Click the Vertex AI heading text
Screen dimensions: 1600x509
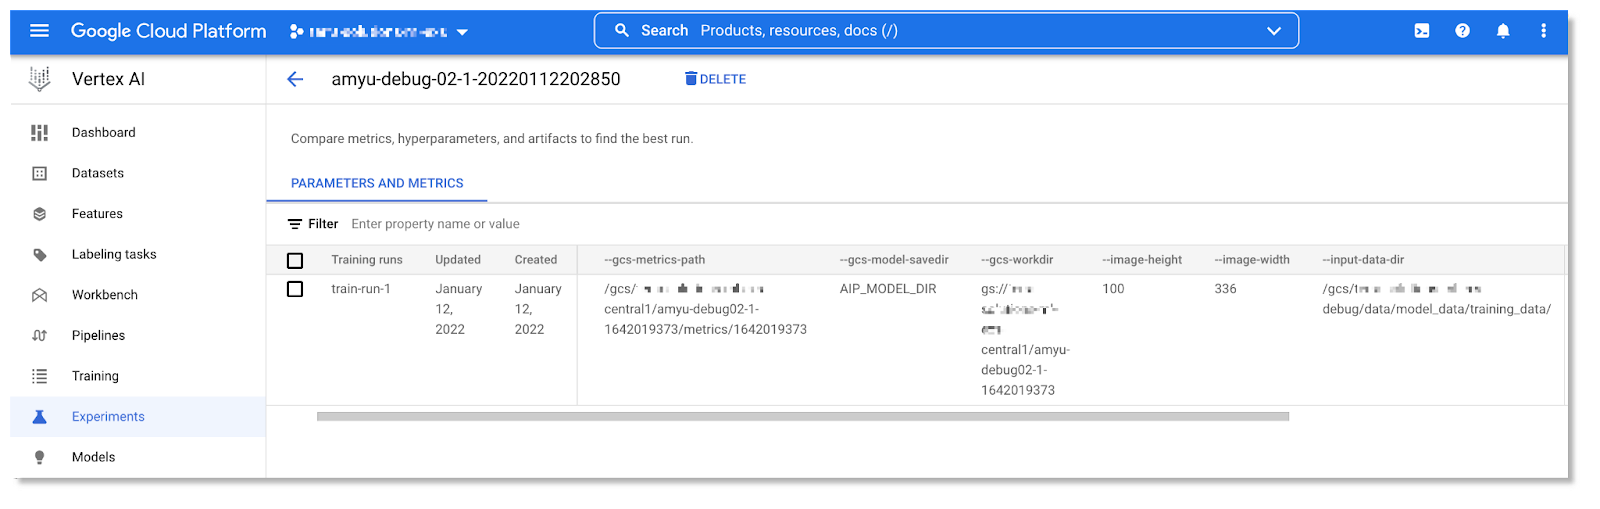point(108,79)
